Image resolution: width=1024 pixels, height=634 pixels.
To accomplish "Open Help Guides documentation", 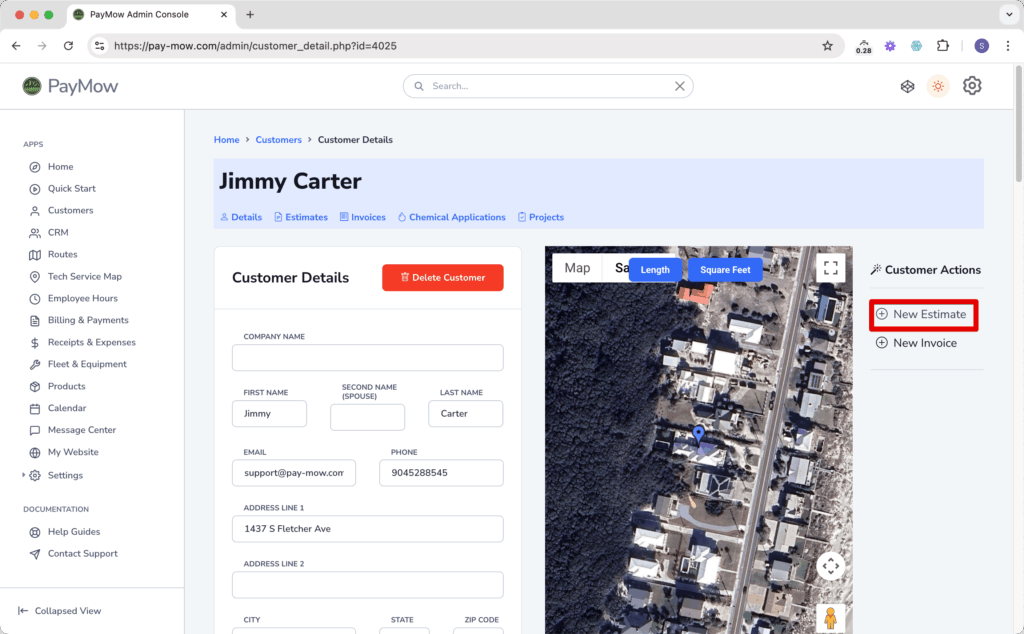I will coord(65,531).
